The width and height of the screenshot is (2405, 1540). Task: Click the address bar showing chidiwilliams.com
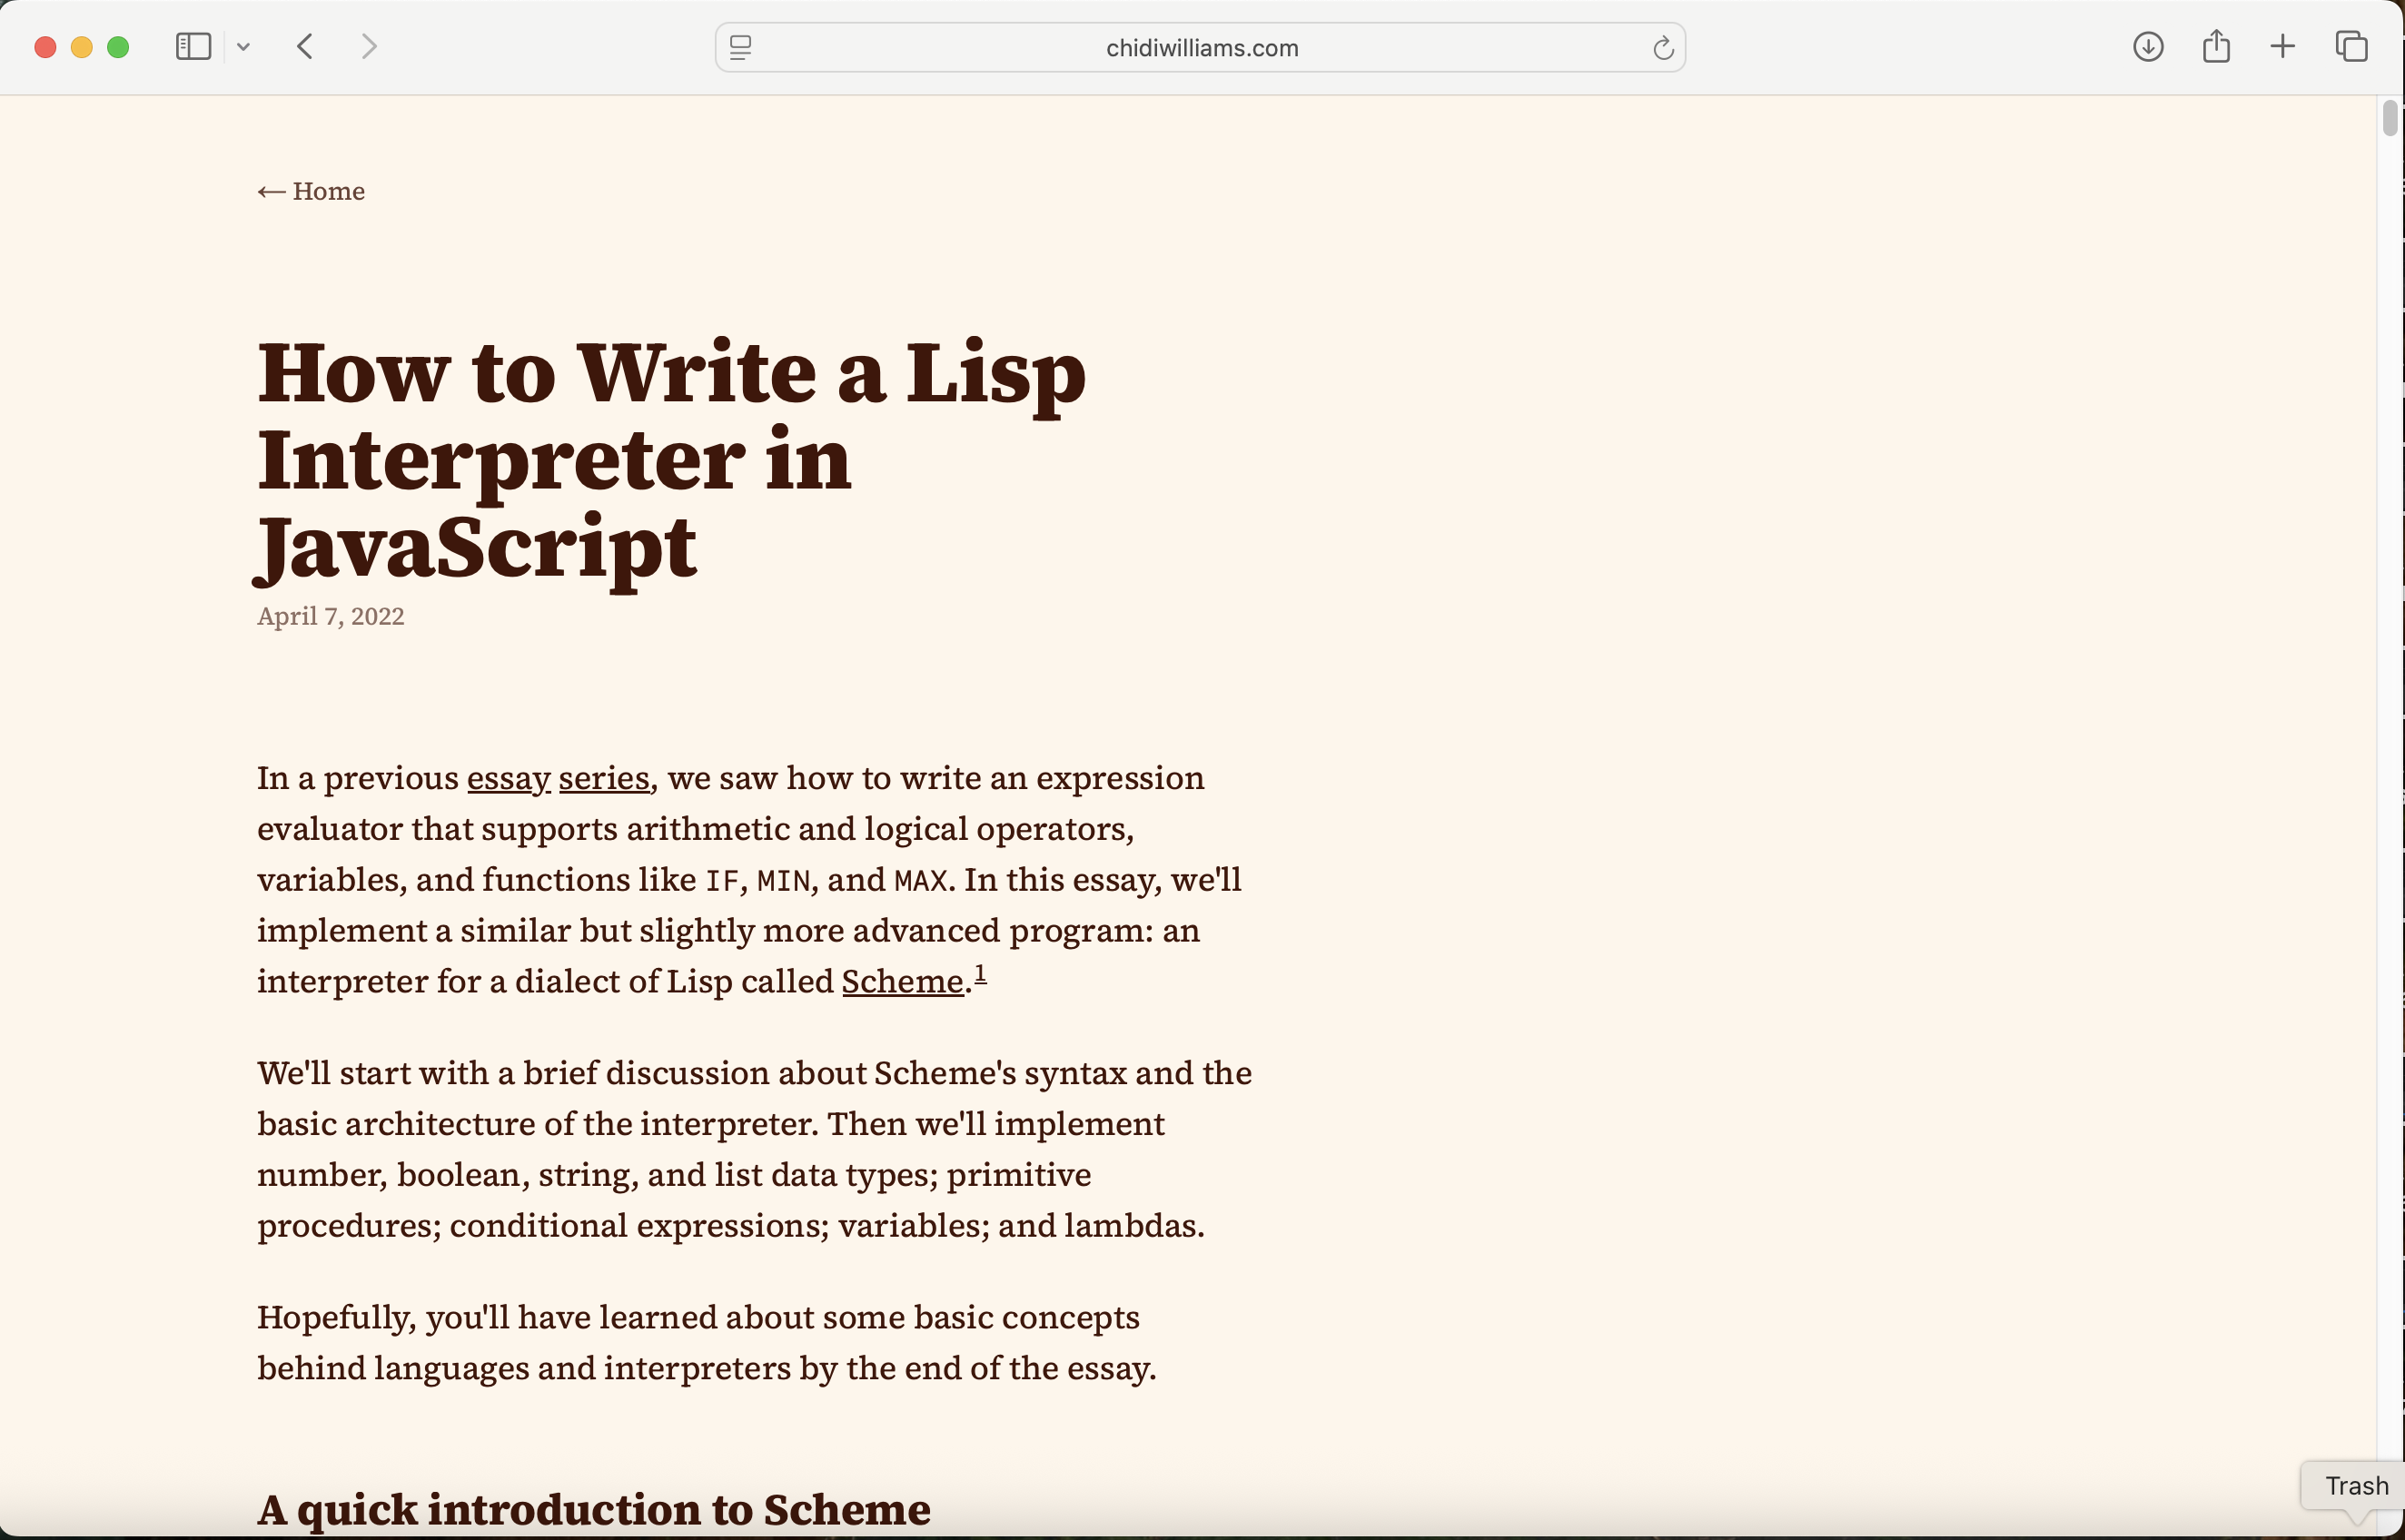(x=1202, y=47)
